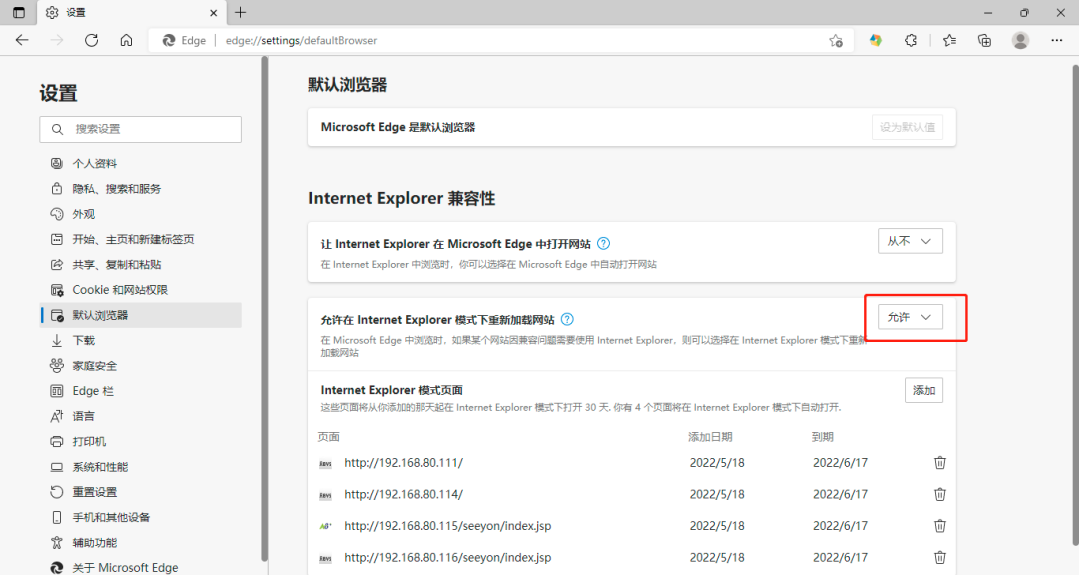Open 重置设置 in the sidebar
1079x575 pixels.
coord(141,492)
